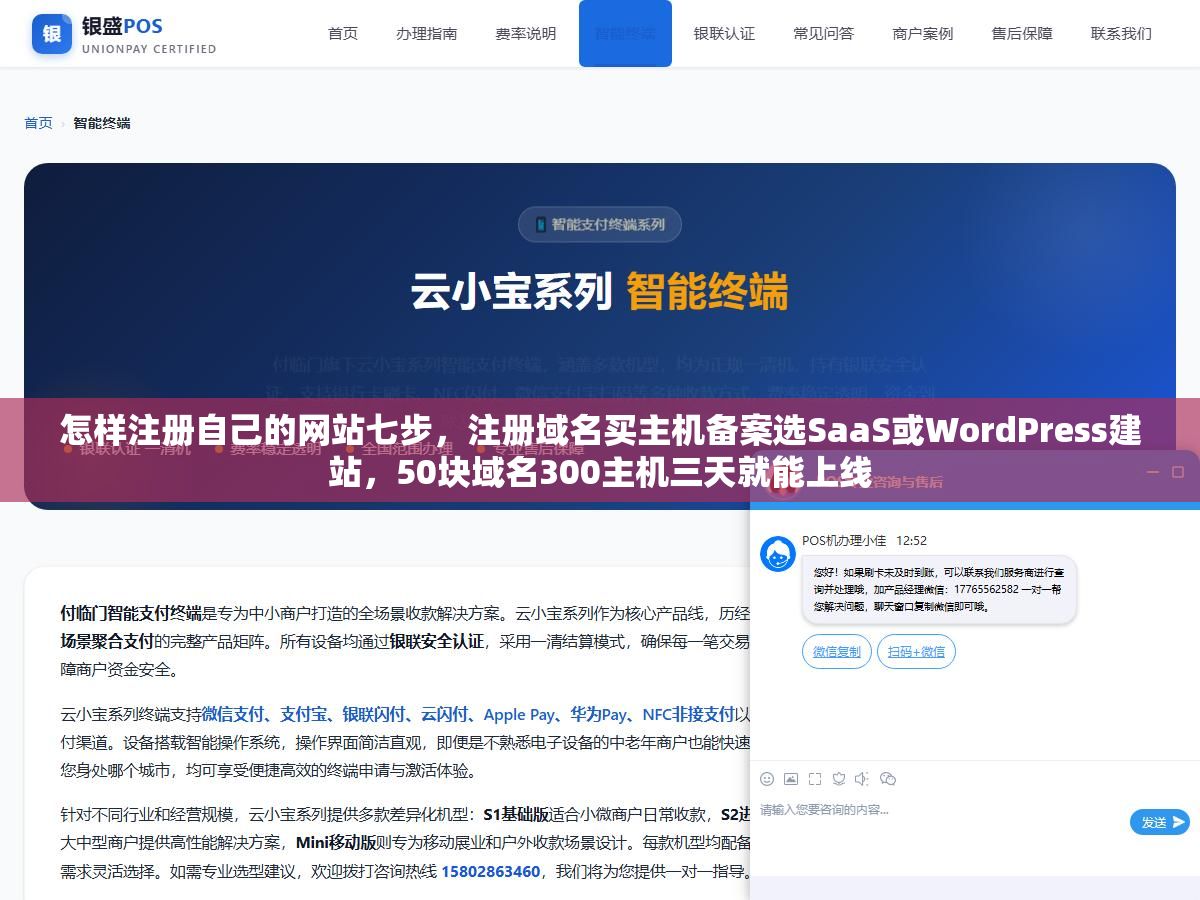This screenshot has width=1200, height=900.
Task: Click the 智能支付终端系列 badge in the hero banner
Action: point(600,225)
